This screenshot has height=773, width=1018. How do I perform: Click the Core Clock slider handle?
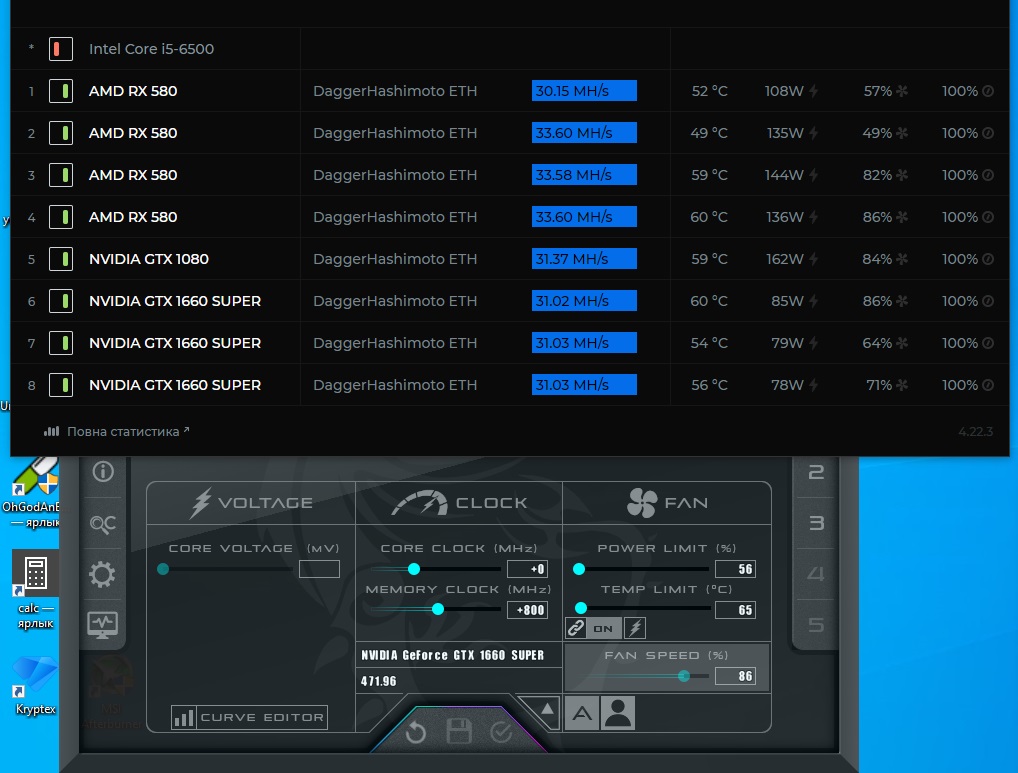(x=414, y=569)
